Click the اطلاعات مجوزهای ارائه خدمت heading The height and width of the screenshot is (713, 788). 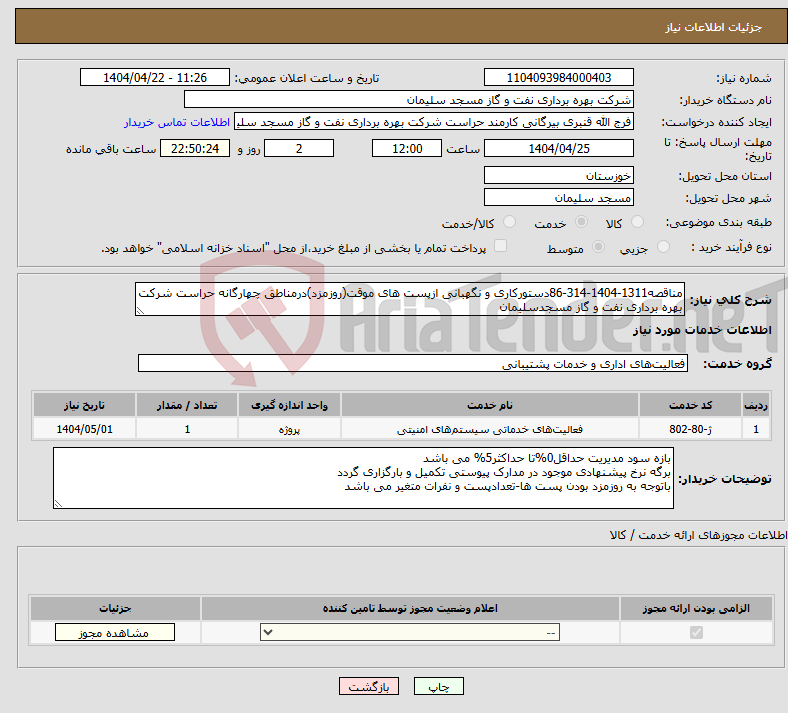click(x=698, y=535)
